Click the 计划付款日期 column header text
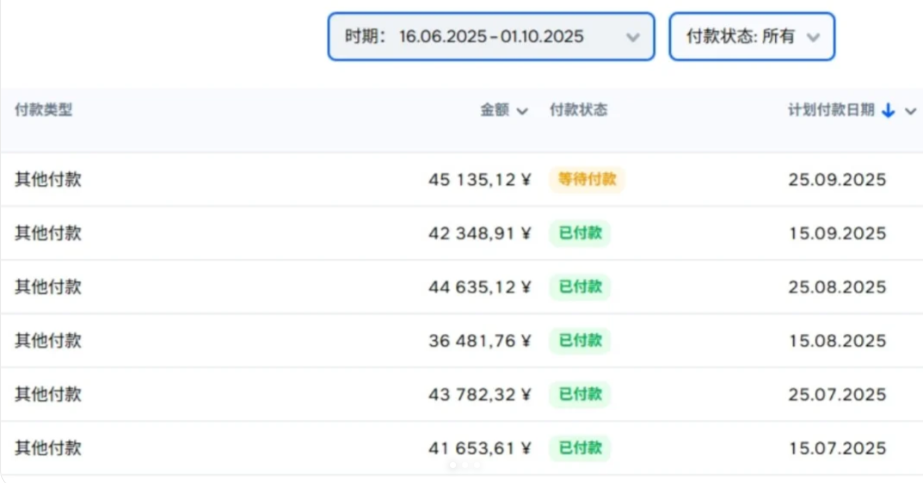This screenshot has width=923, height=483. [x=831, y=111]
